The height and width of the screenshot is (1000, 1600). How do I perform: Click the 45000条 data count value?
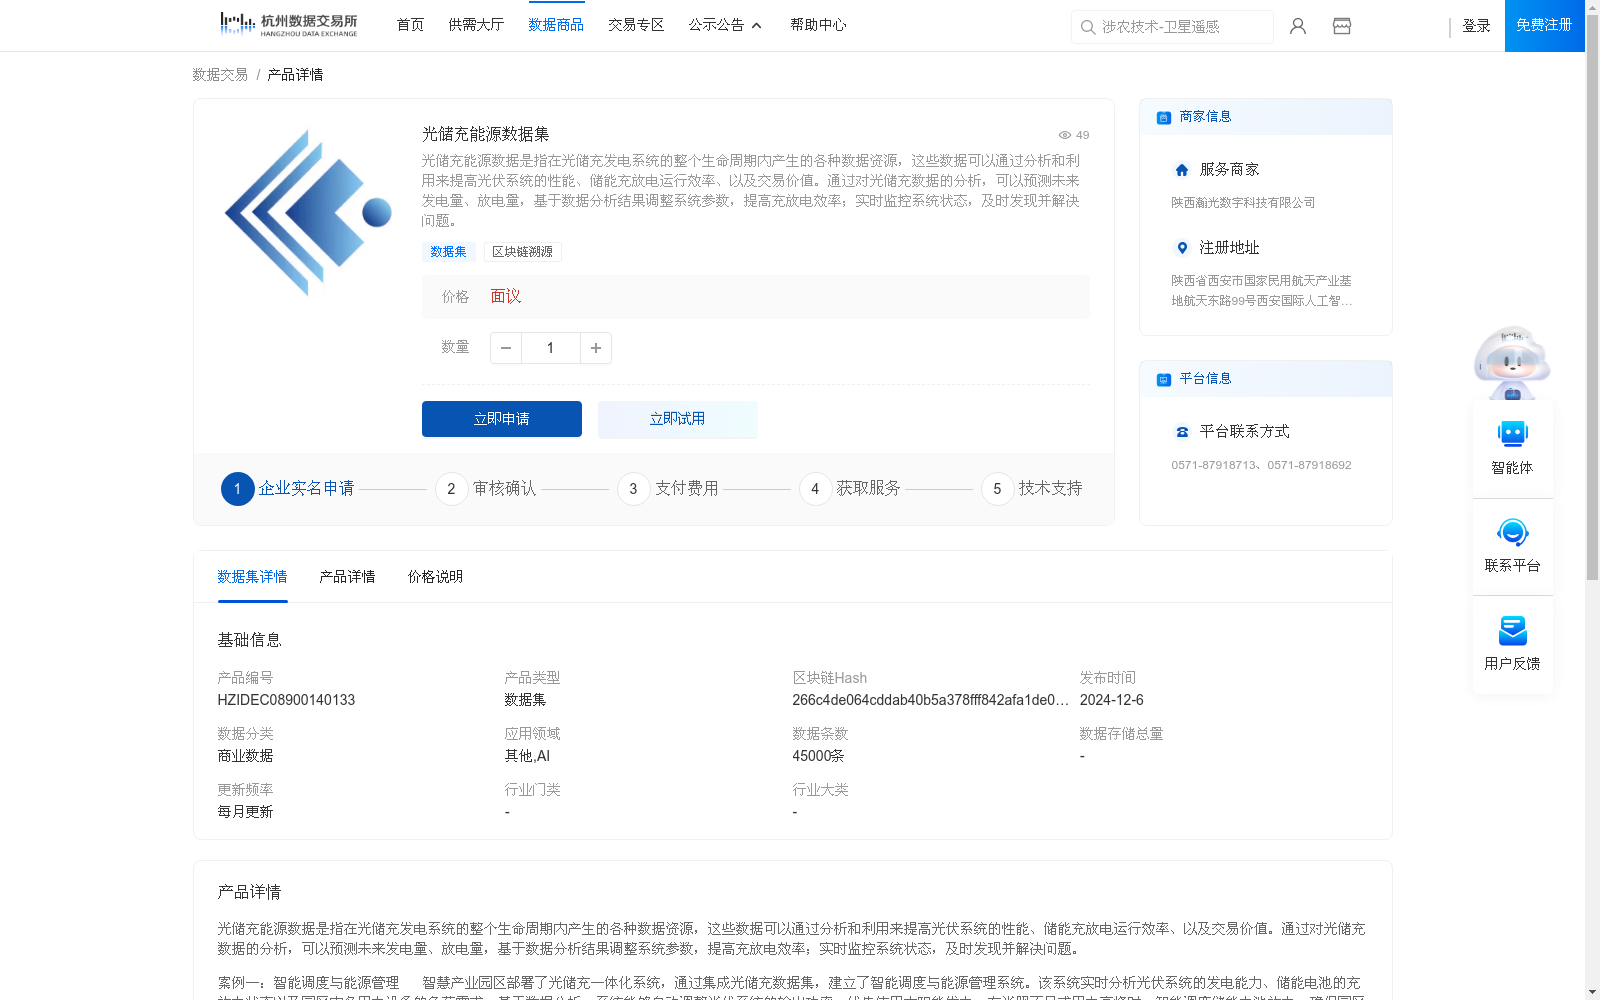coord(818,756)
